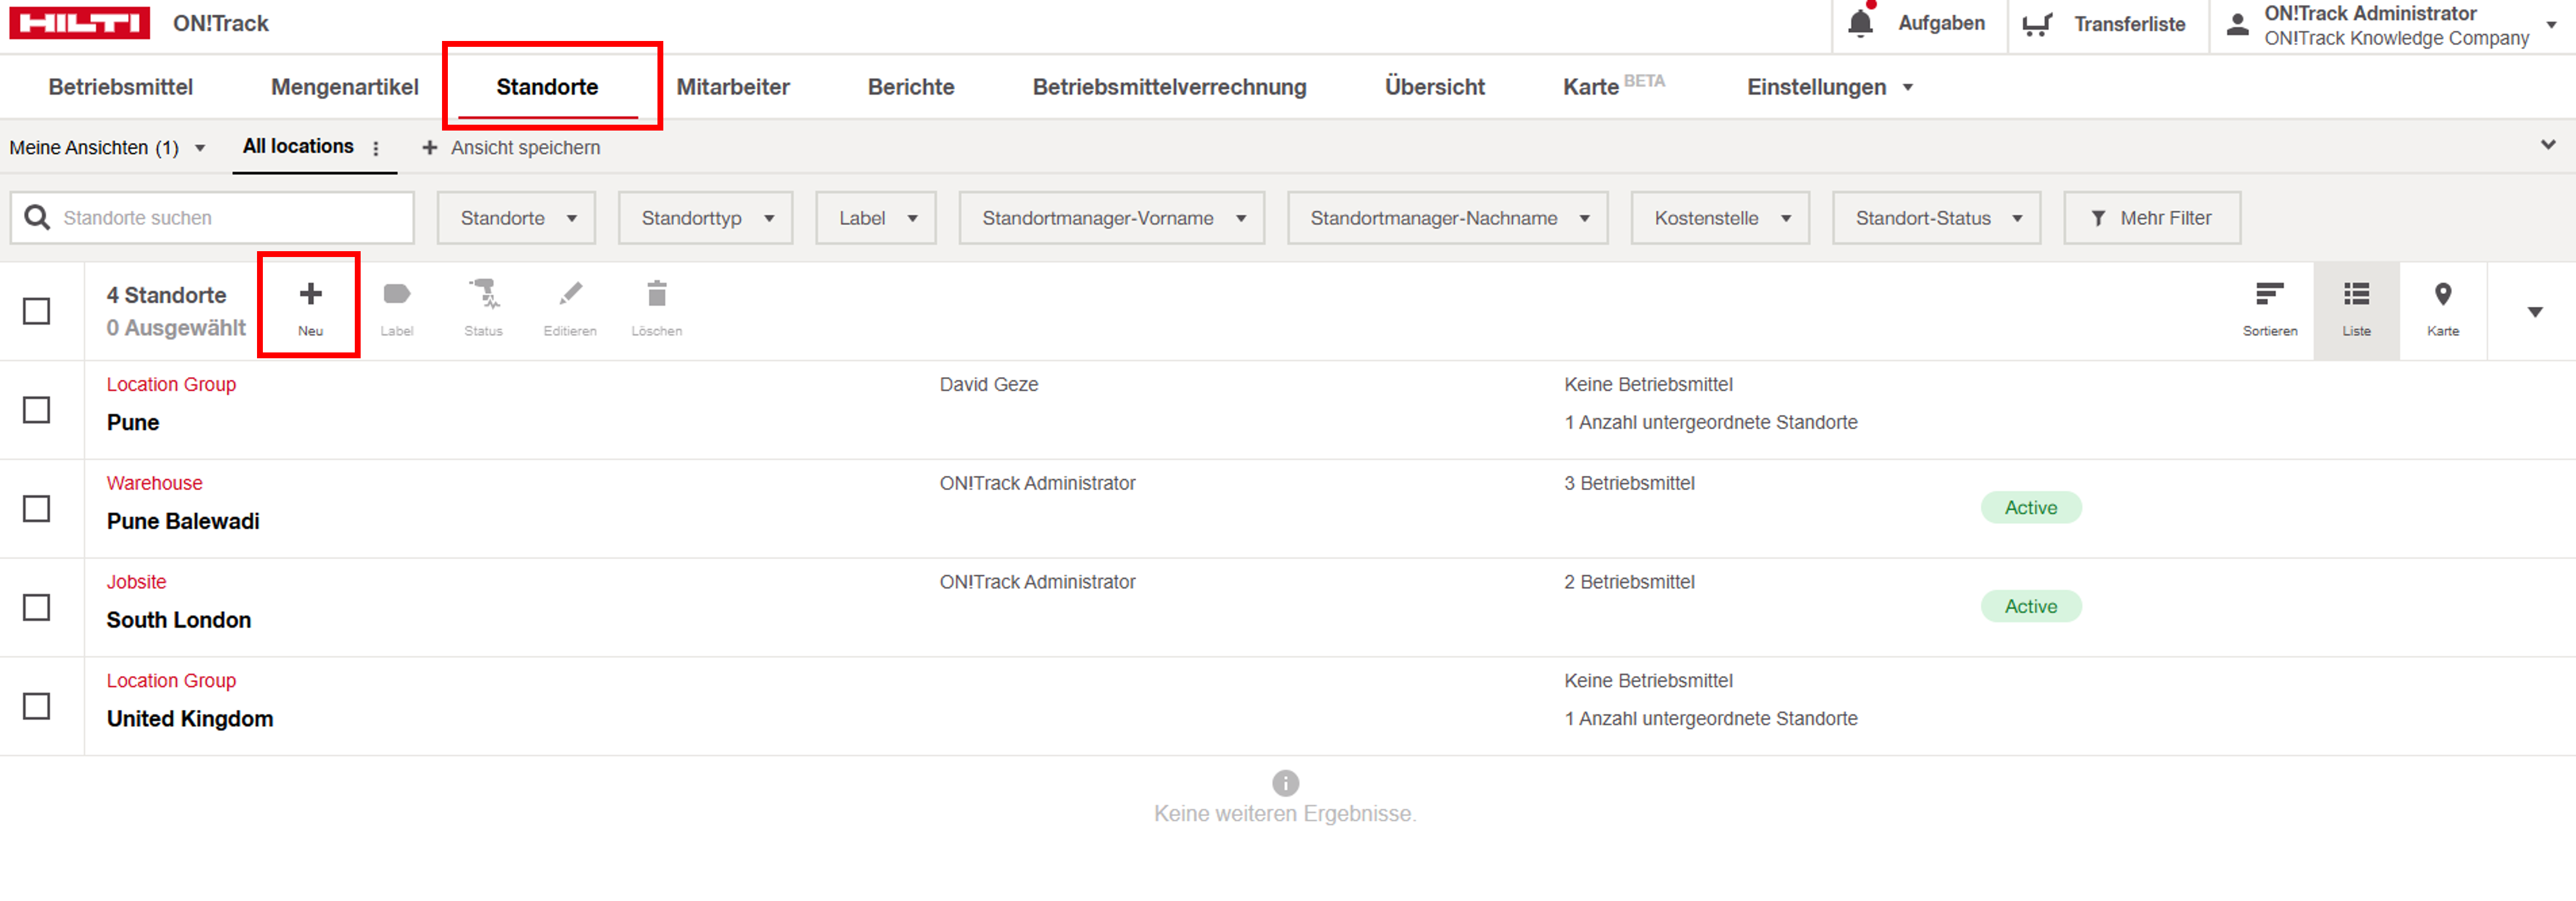Open the Standorttyp filter dropdown

pos(705,218)
